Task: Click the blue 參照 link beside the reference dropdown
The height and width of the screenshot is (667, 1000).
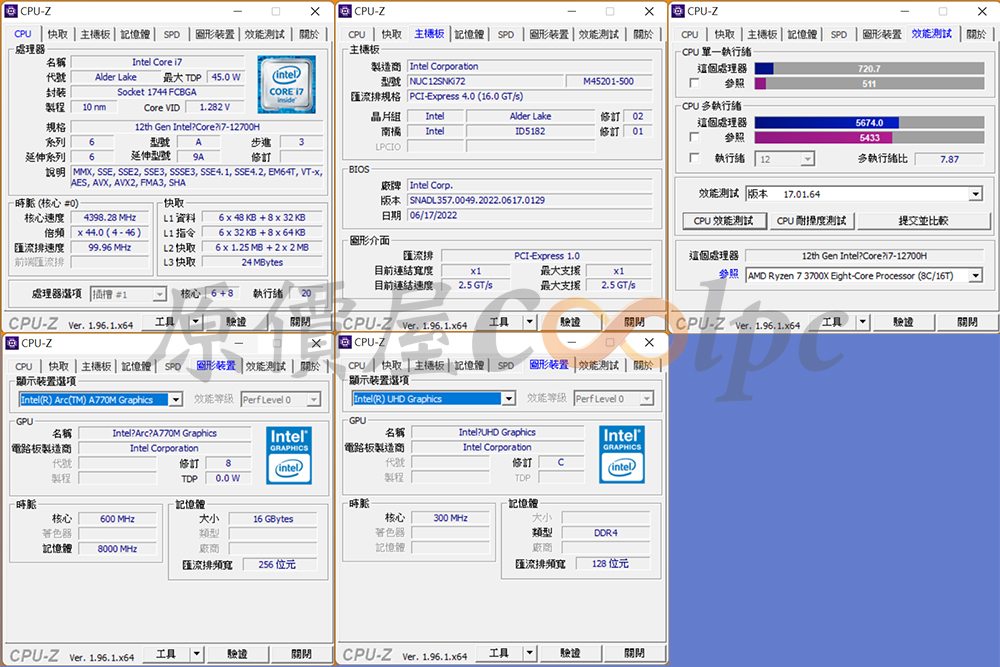Action: coord(728,274)
